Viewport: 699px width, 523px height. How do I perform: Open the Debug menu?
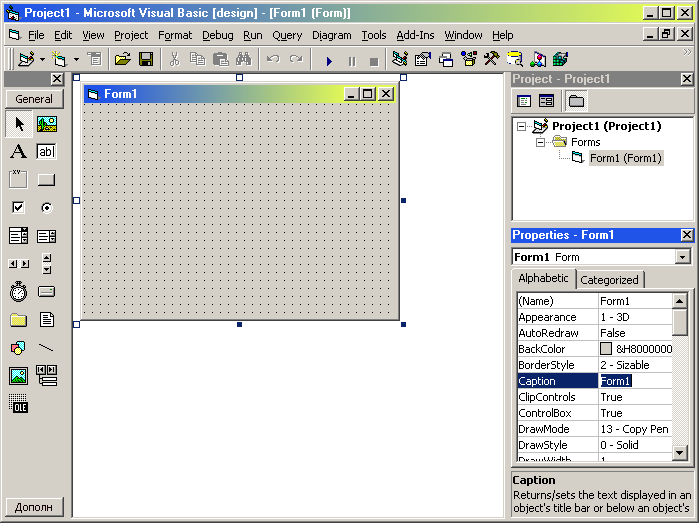(x=218, y=35)
